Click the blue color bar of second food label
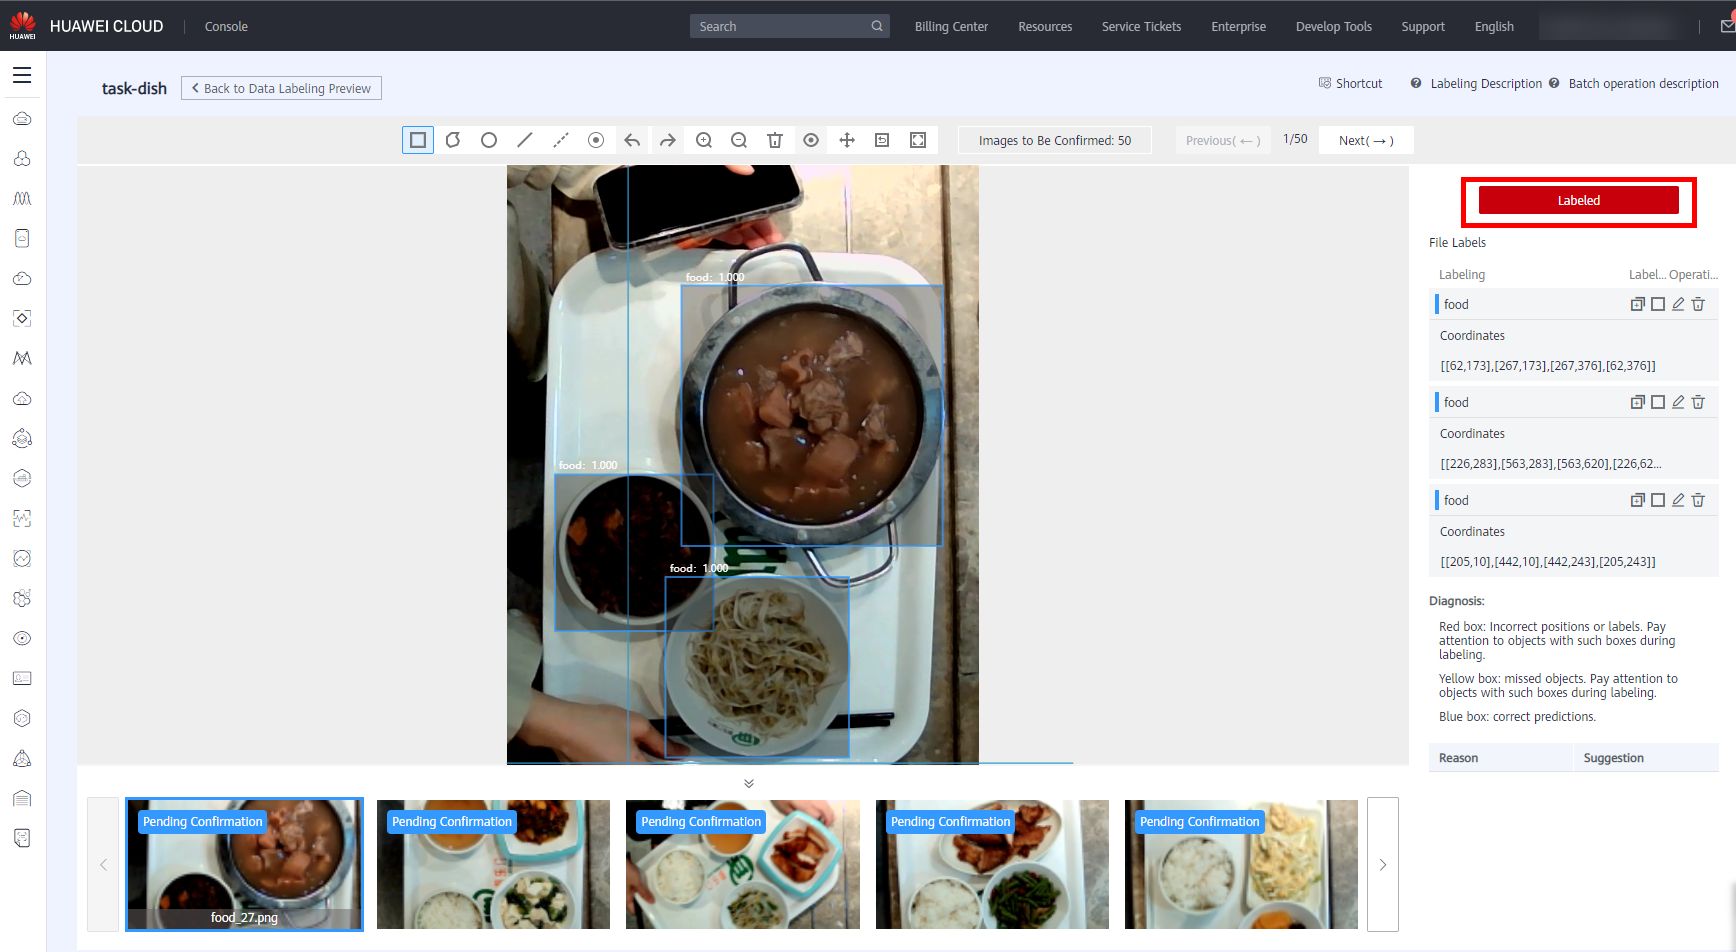This screenshot has width=1736, height=952. [1437, 402]
